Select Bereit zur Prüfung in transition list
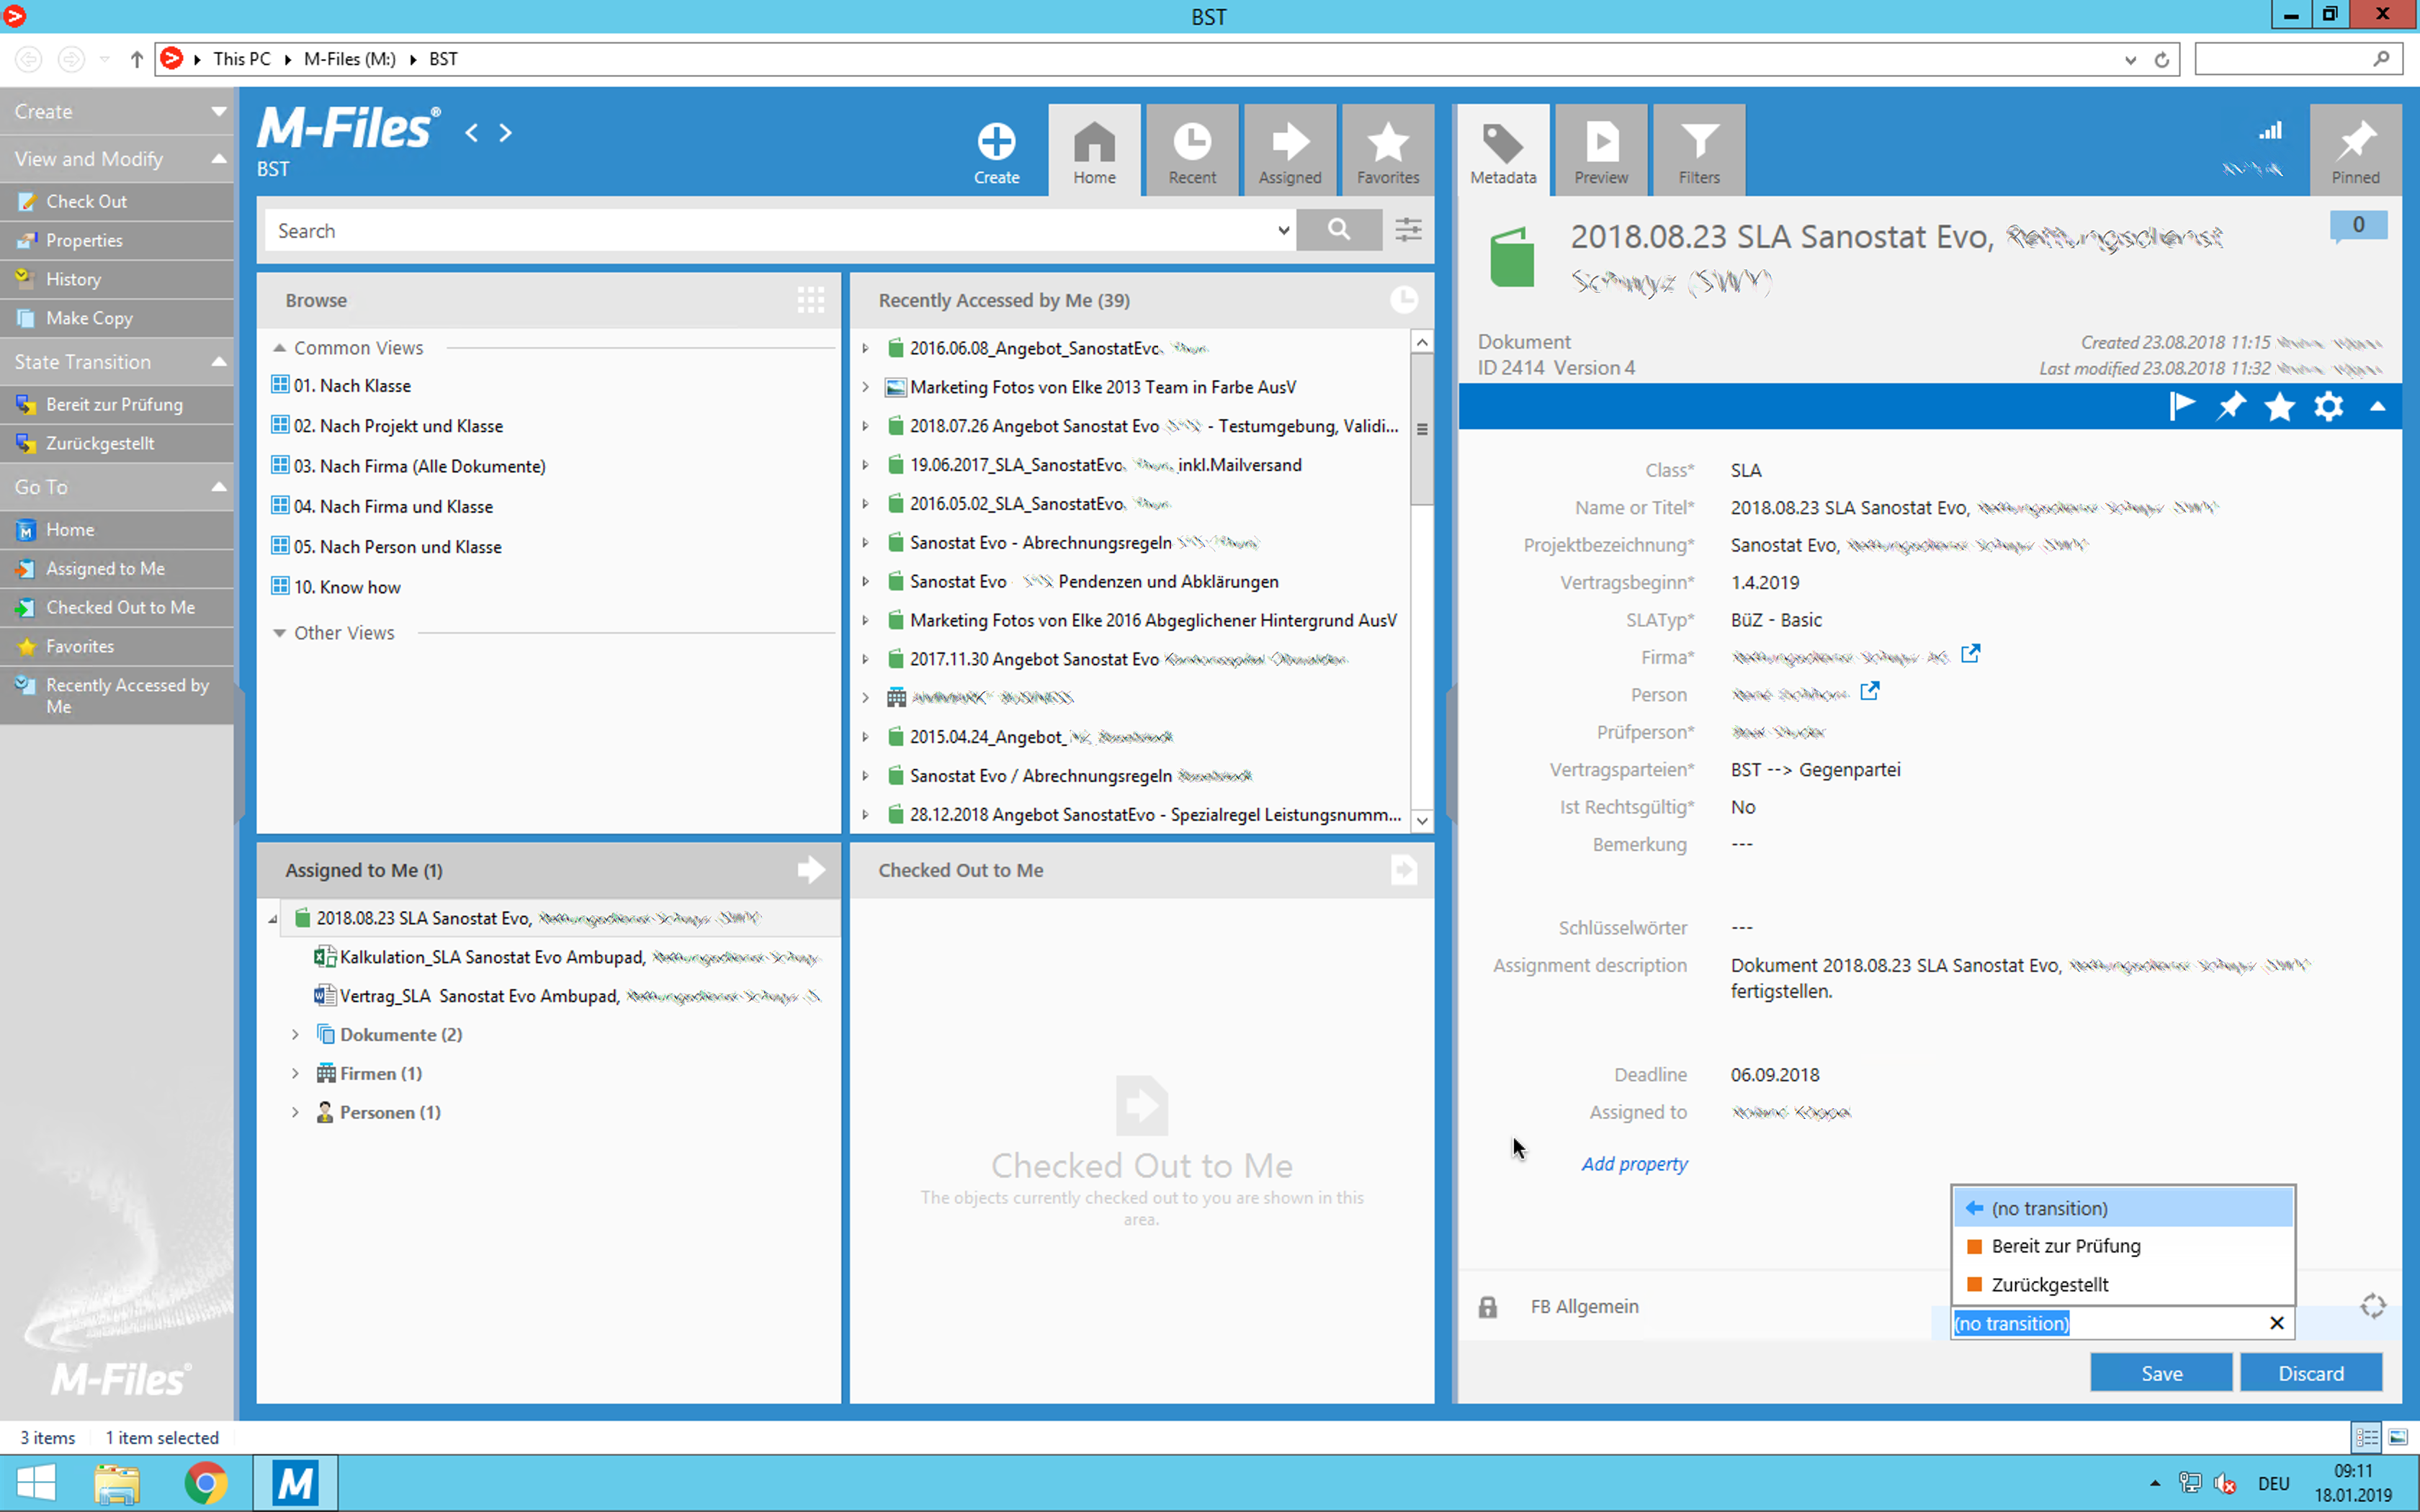The image size is (2420, 1512). tap(2123, 1246)
